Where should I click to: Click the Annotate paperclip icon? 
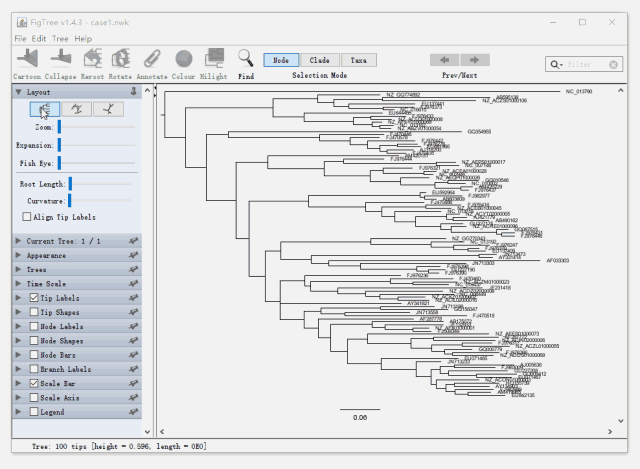pos(152,58)
